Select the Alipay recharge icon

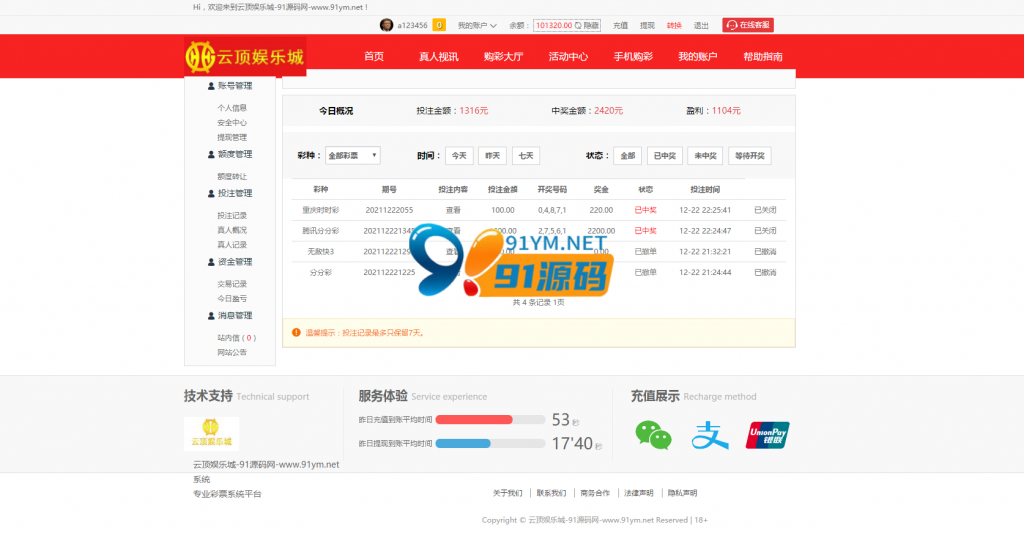click(710, 436)
